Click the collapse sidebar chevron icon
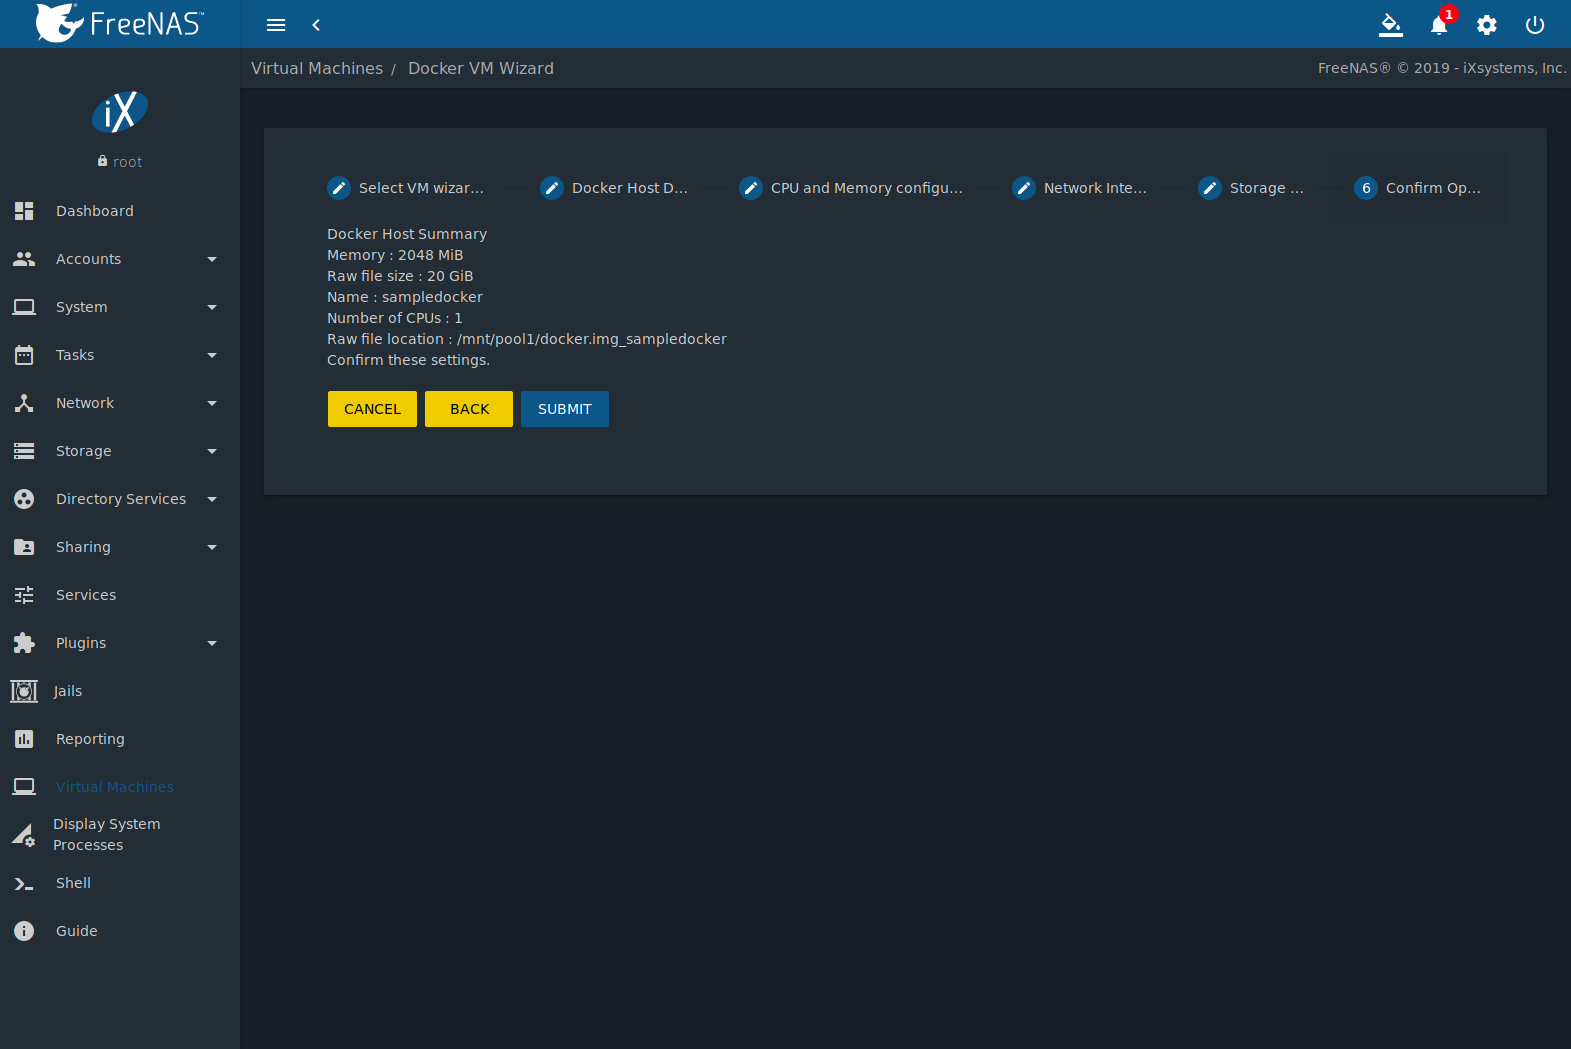Screen dimensions: 1571x1049 pyautogui.click(x=316, y=25)
